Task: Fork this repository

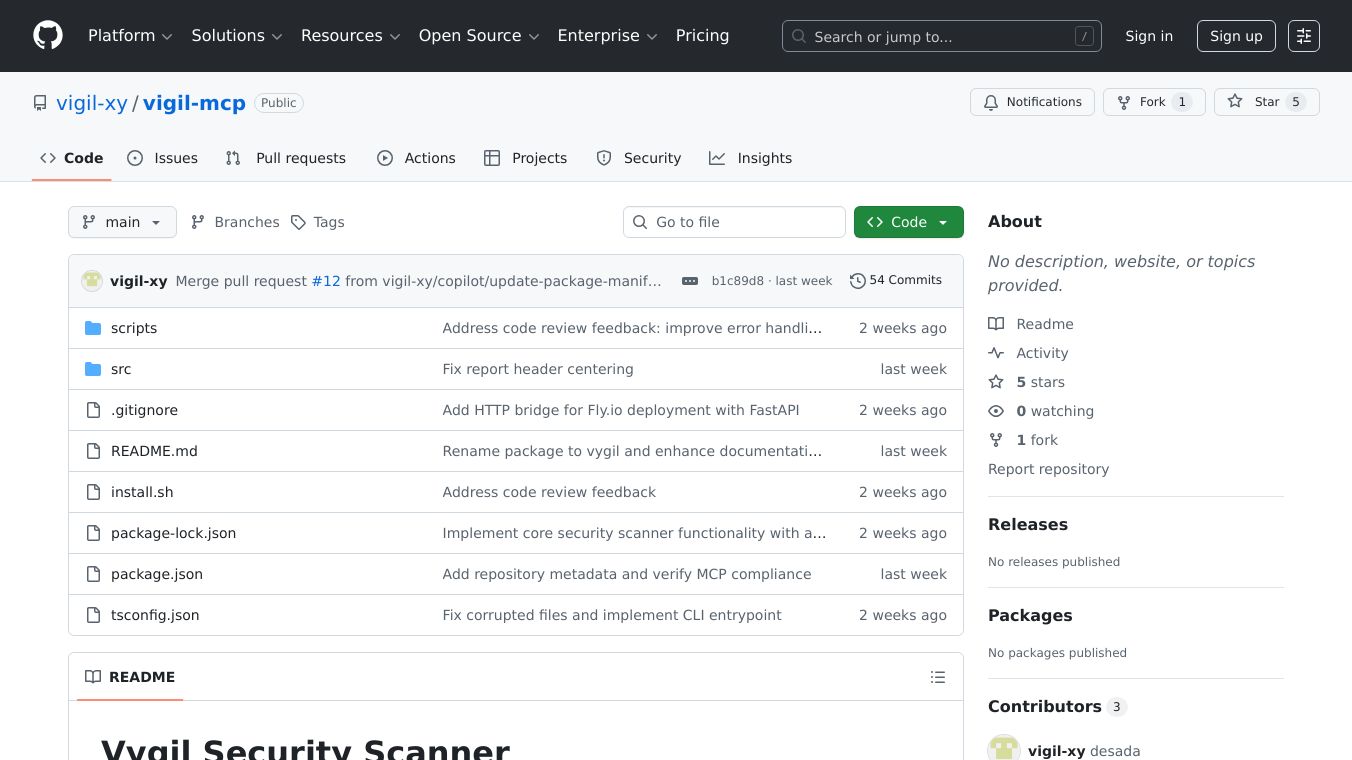Action: 1153,102
